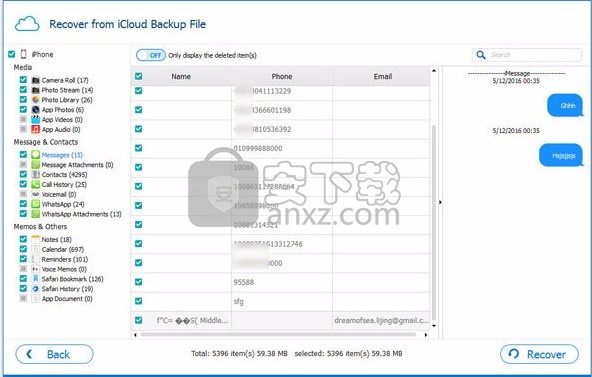The width and height of the screenshot is (592, 377).
Task: Click the Photo Library icon
Action: [35, 100]
